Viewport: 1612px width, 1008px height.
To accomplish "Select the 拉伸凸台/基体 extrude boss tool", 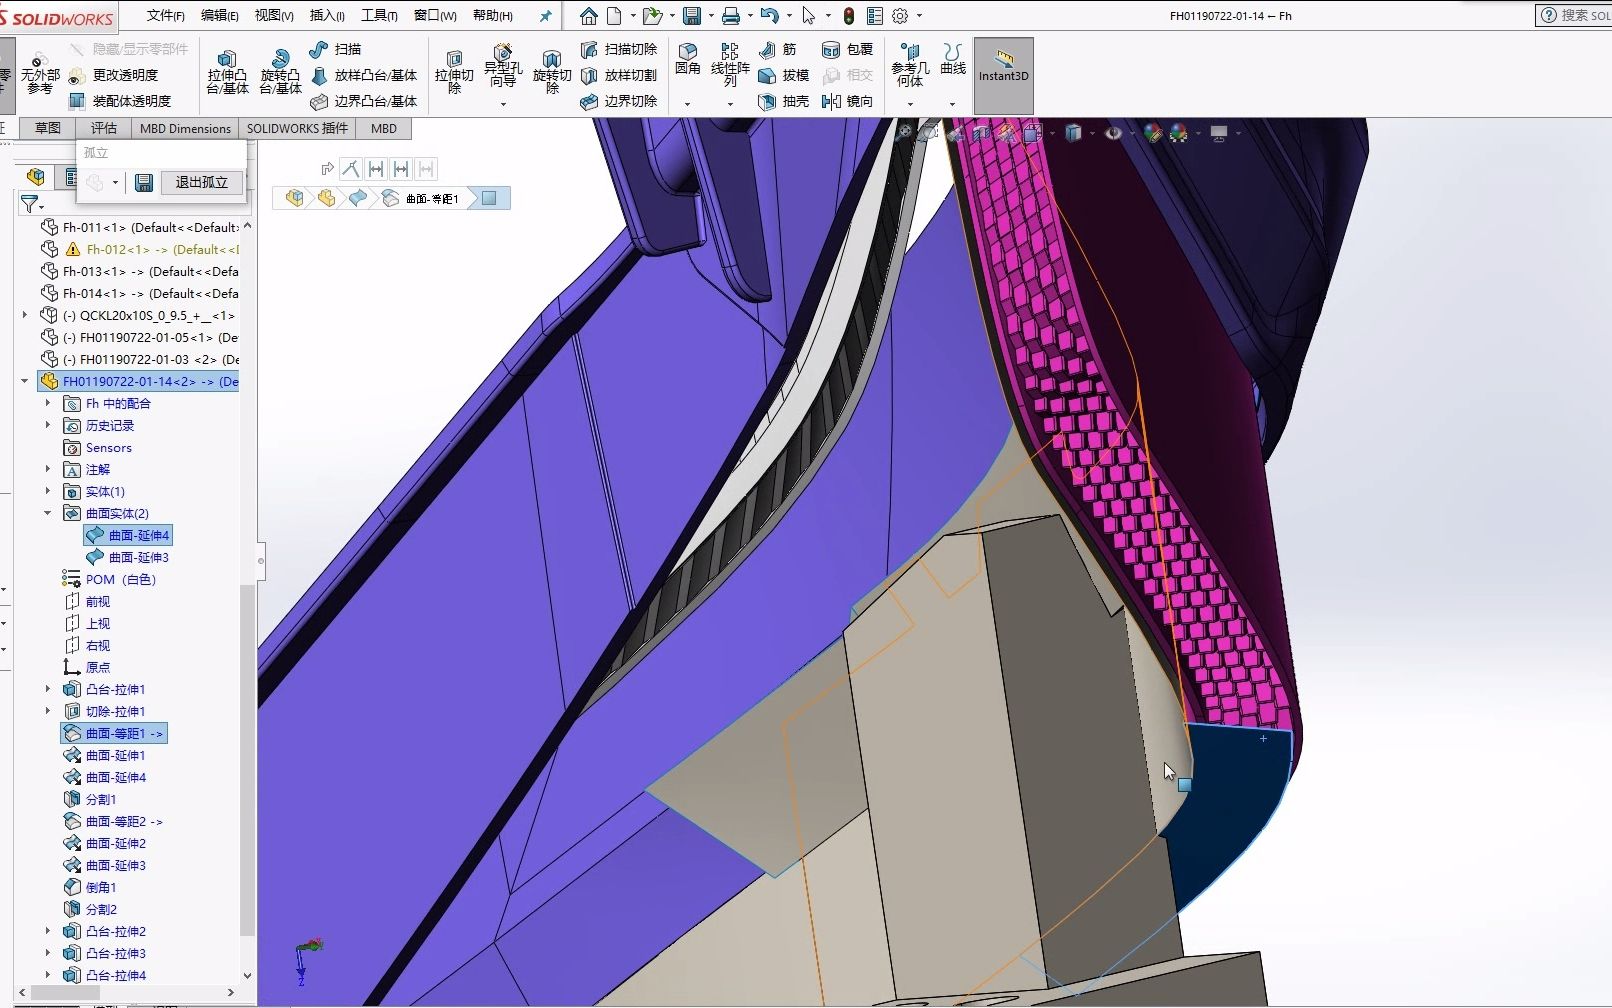I will point(227,72).
